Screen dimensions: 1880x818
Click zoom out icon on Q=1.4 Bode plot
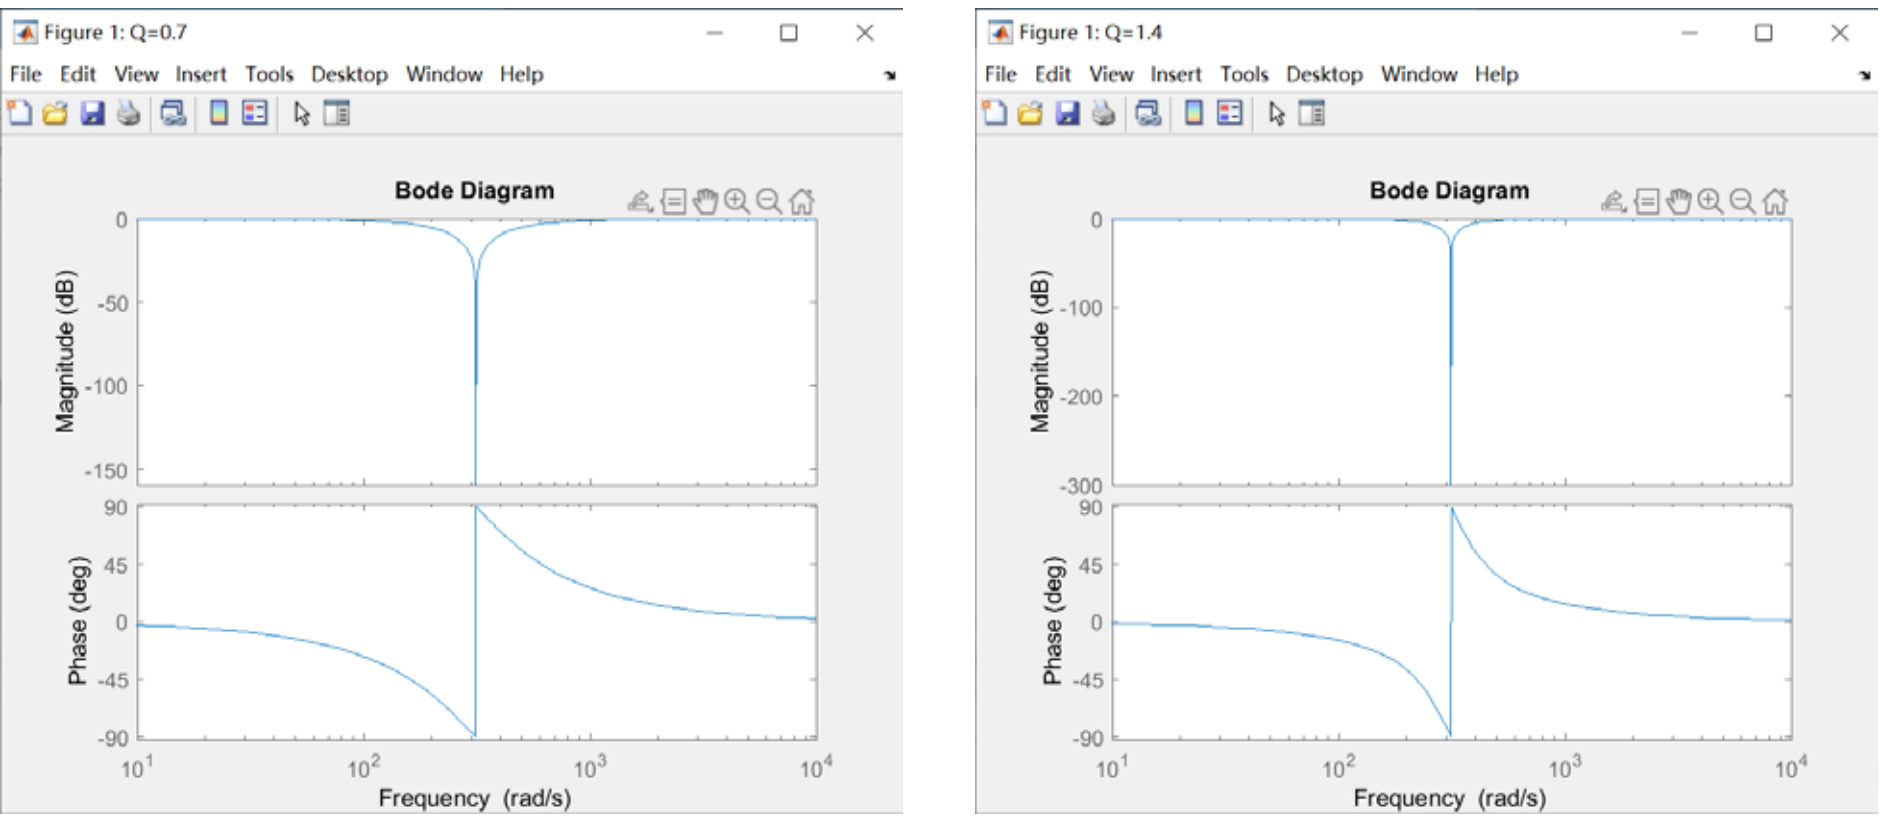(x=1742, y=202)
